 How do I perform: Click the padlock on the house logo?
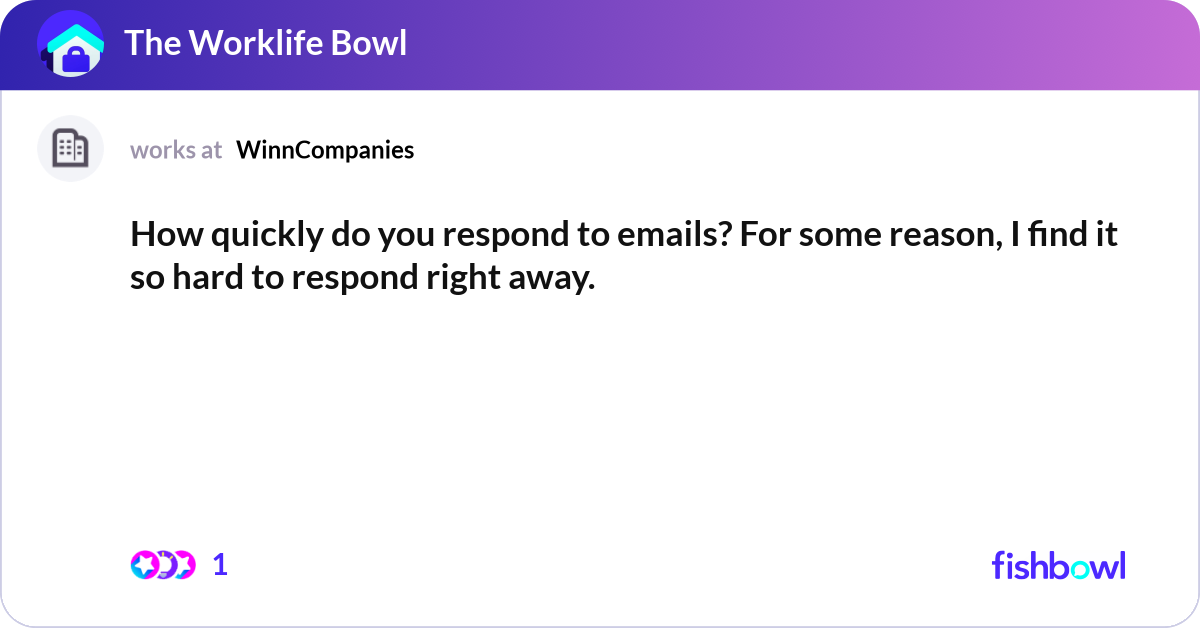[74, 52]
